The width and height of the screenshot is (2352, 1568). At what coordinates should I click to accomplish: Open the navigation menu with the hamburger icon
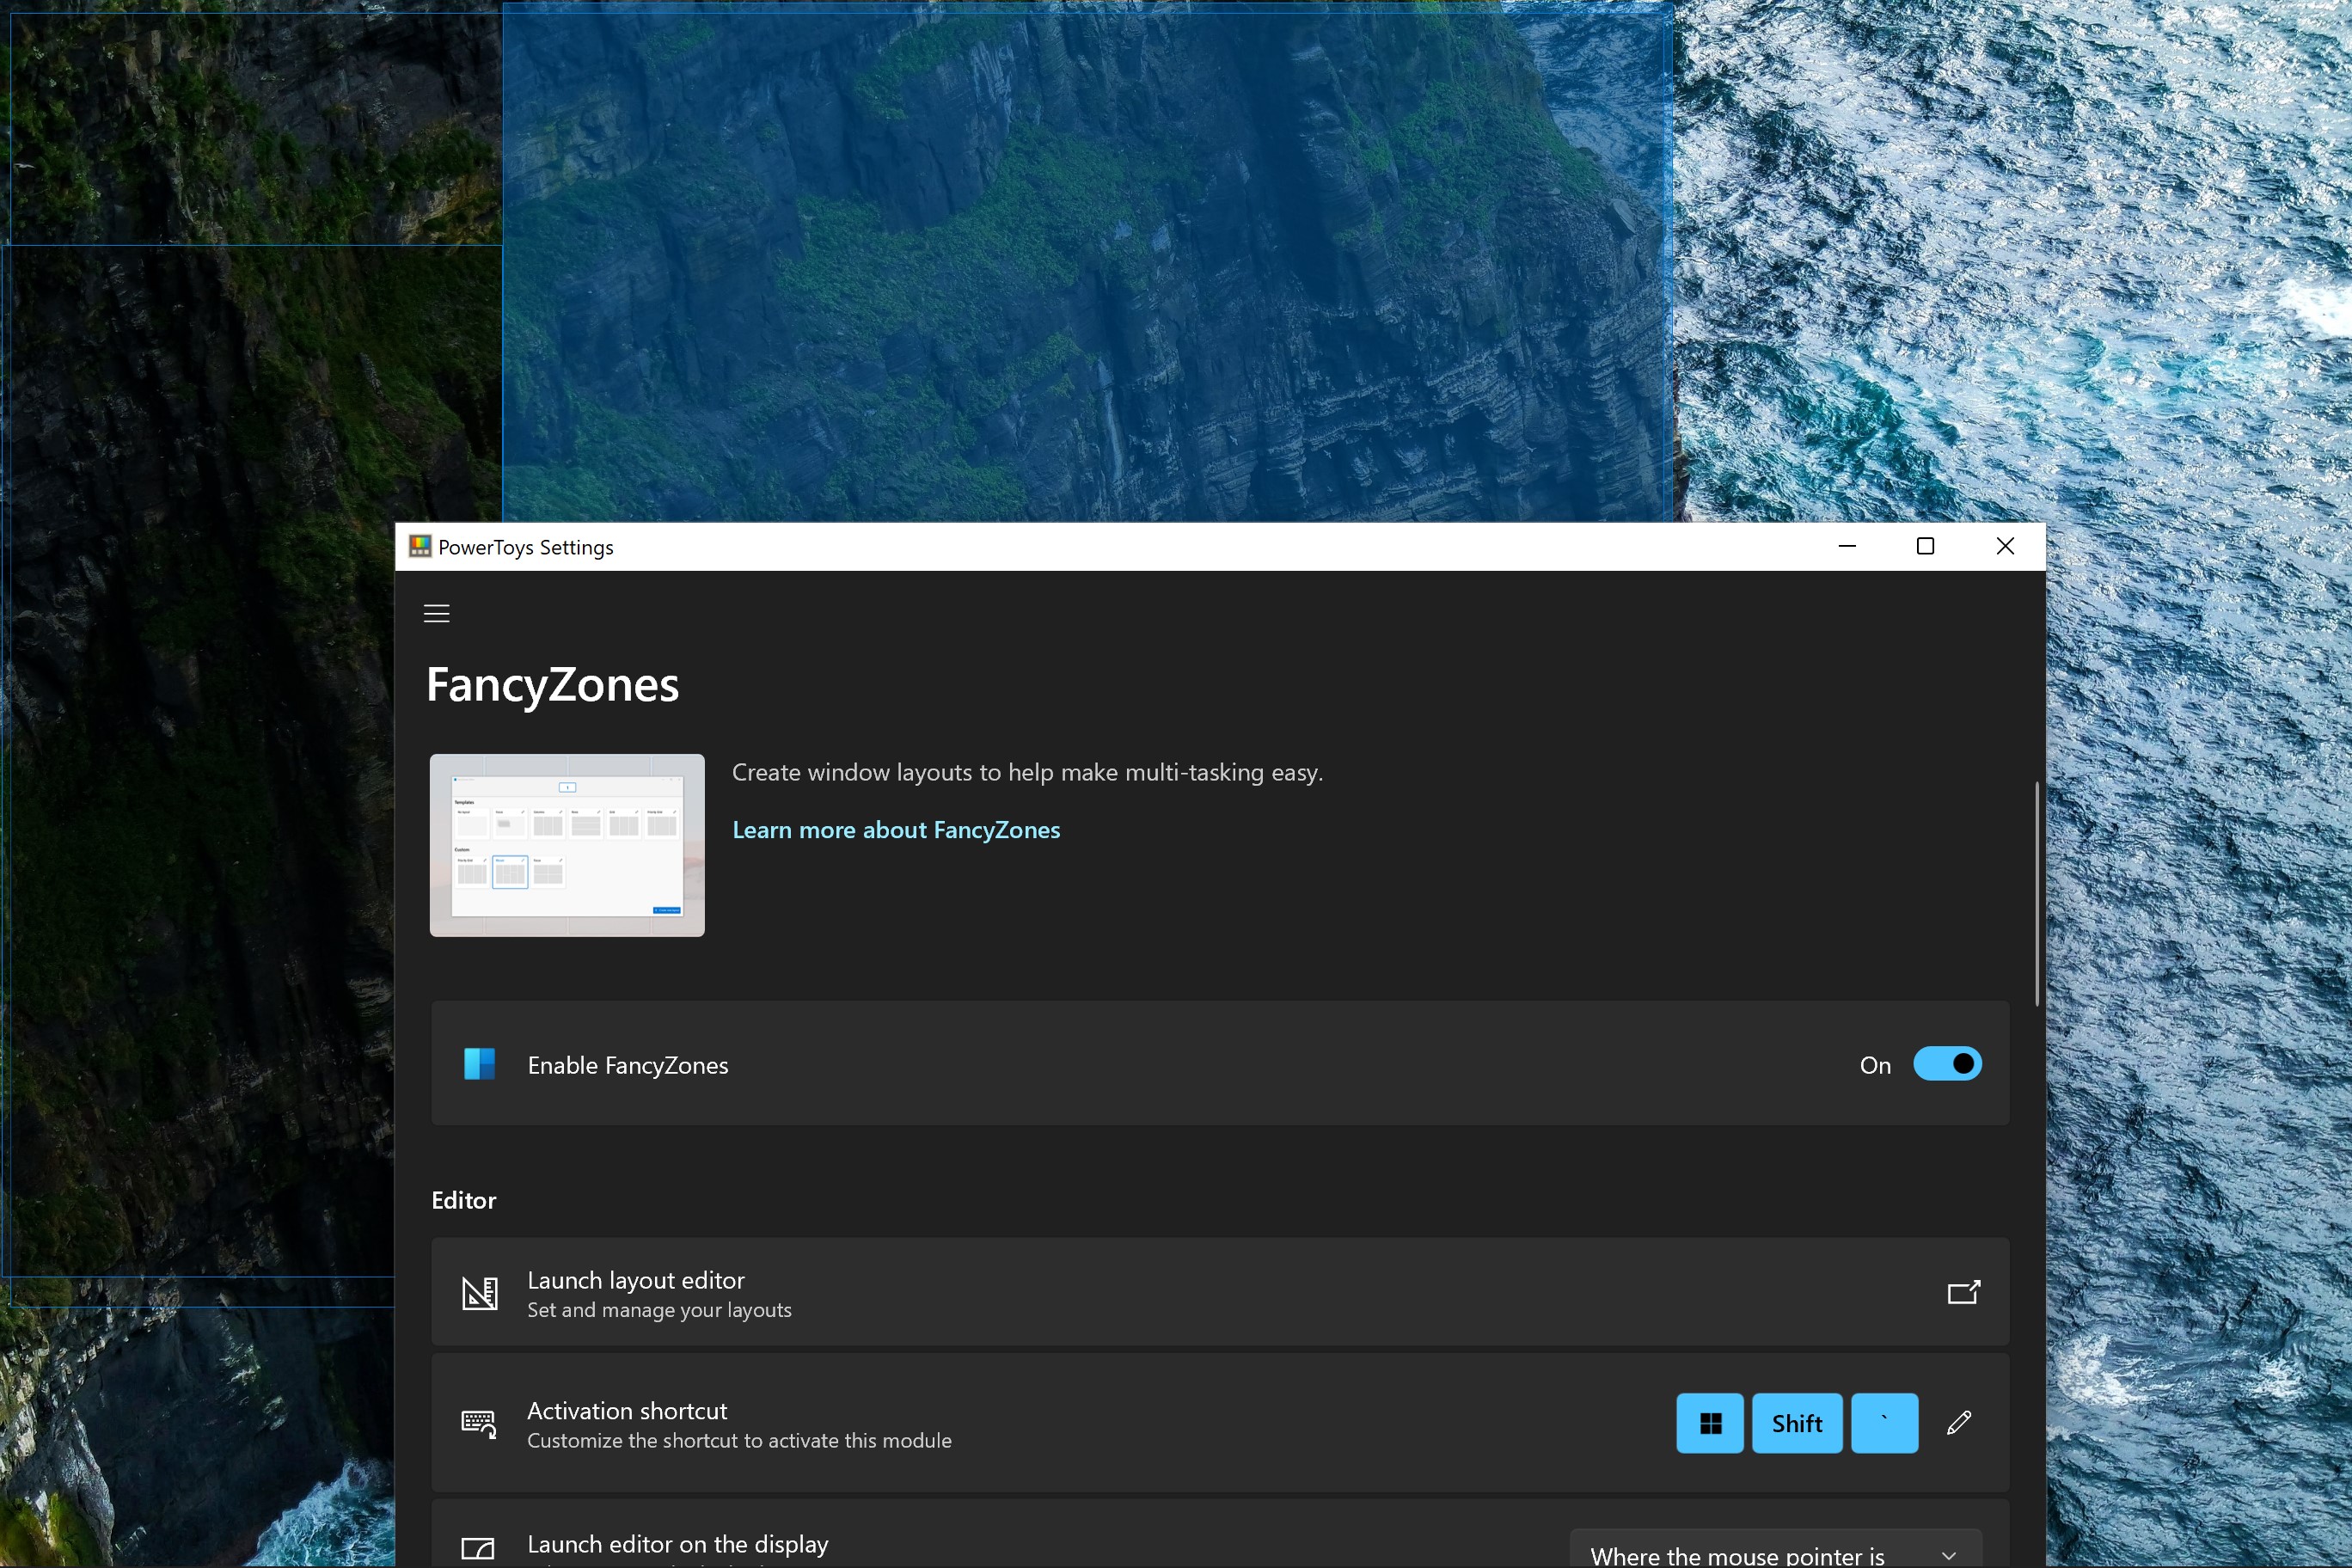click(436, 613)
